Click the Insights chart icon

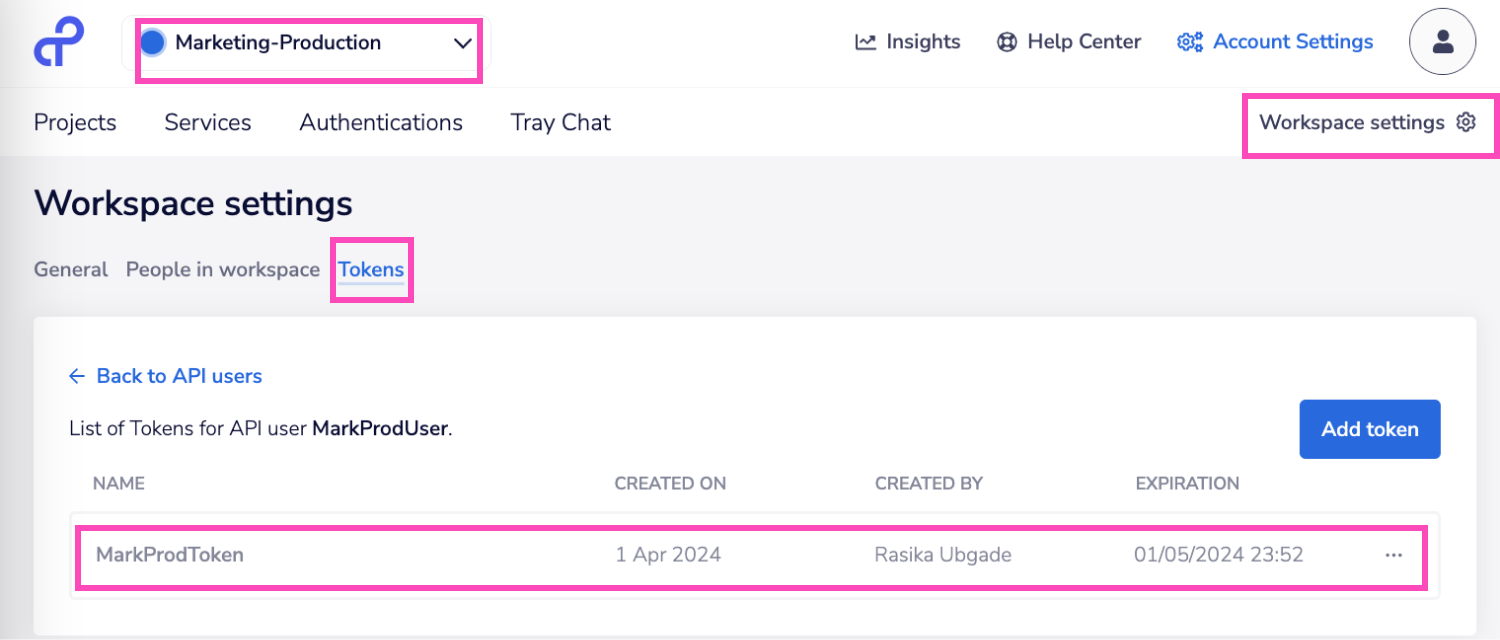point(865,42)
